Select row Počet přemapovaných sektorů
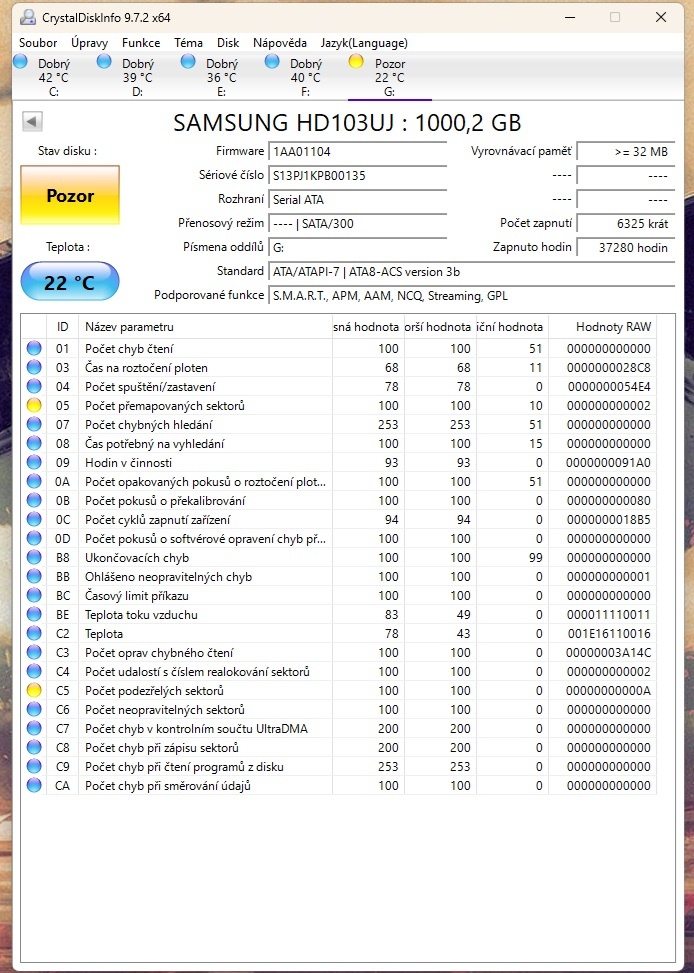694x973 pixels. pos(339,405)
